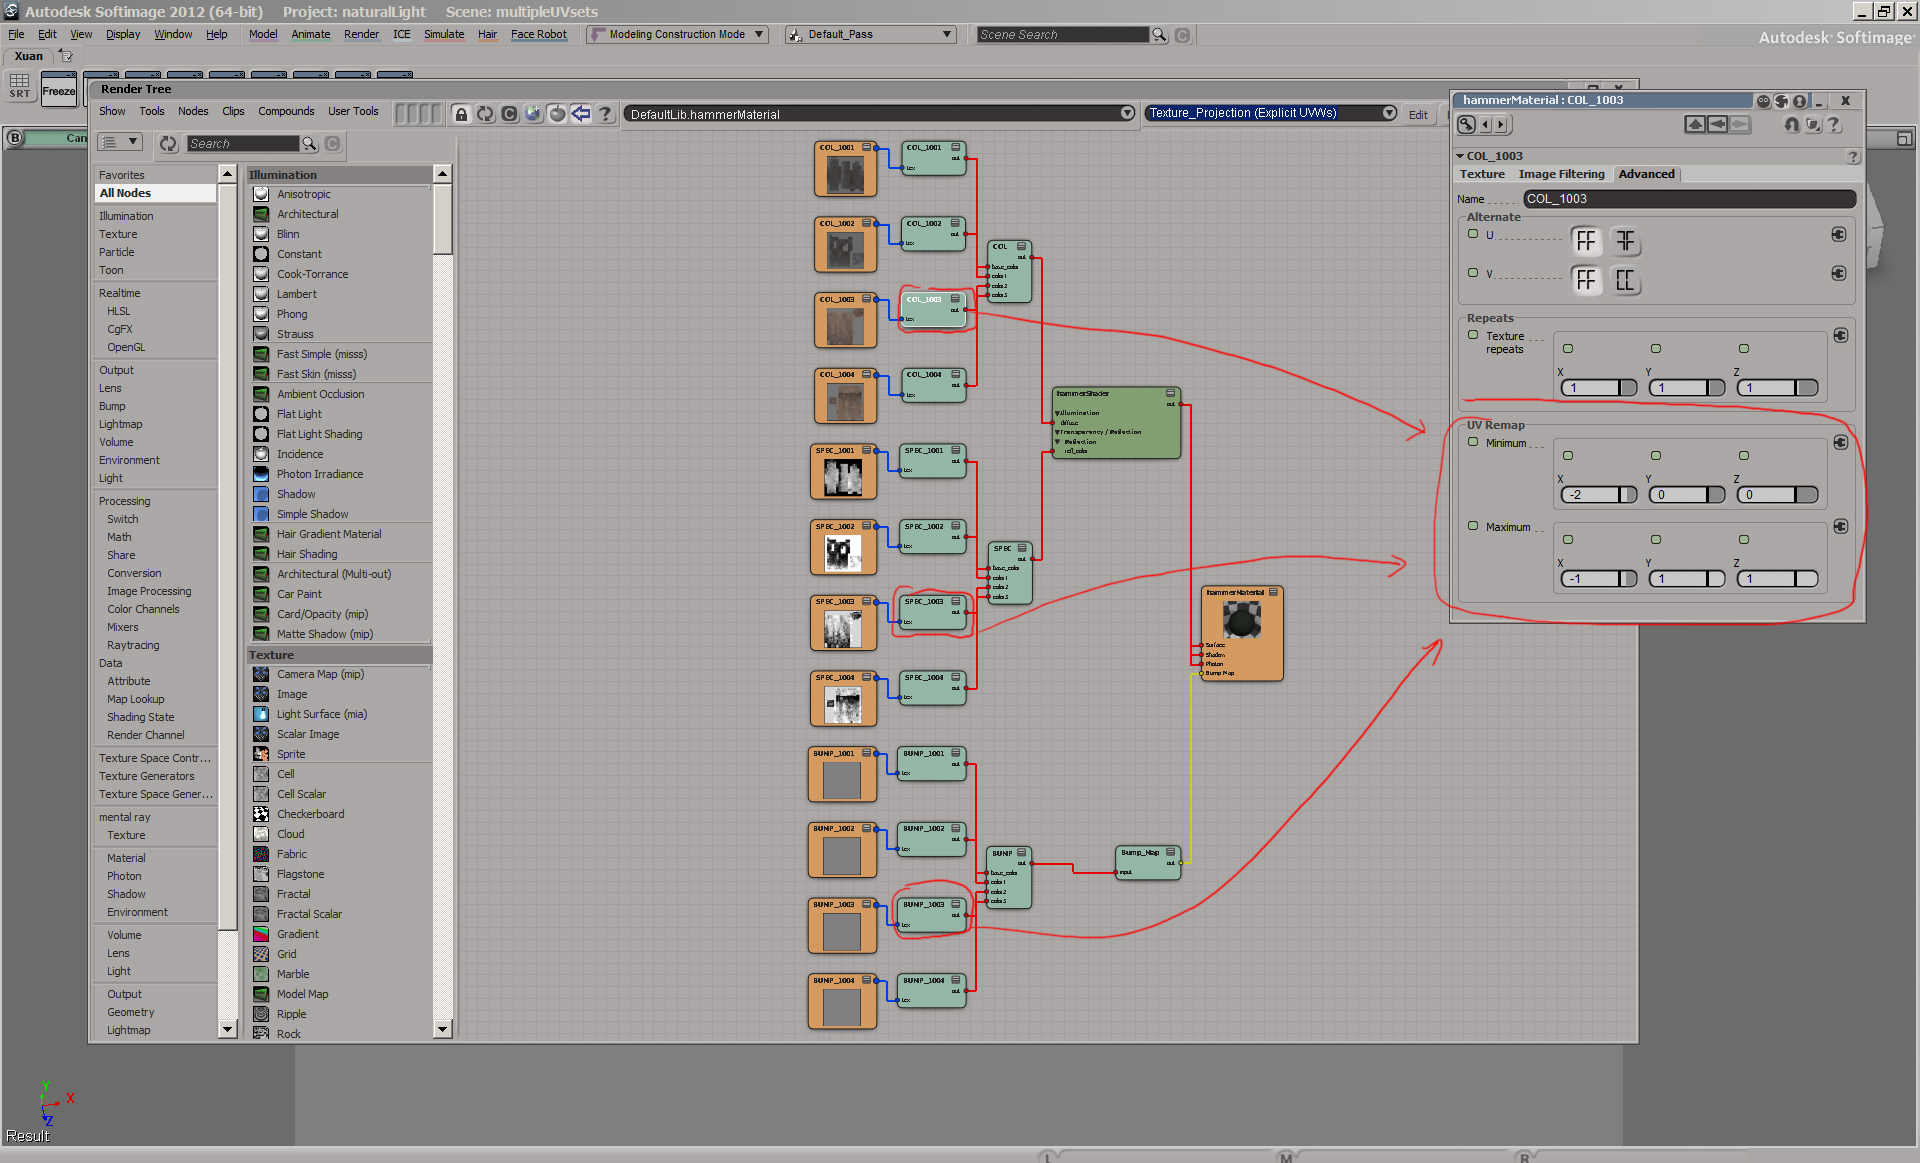1920x1163 pixels.
Task: Click the UV Remap Minimum X slider
Action: 1597,495
